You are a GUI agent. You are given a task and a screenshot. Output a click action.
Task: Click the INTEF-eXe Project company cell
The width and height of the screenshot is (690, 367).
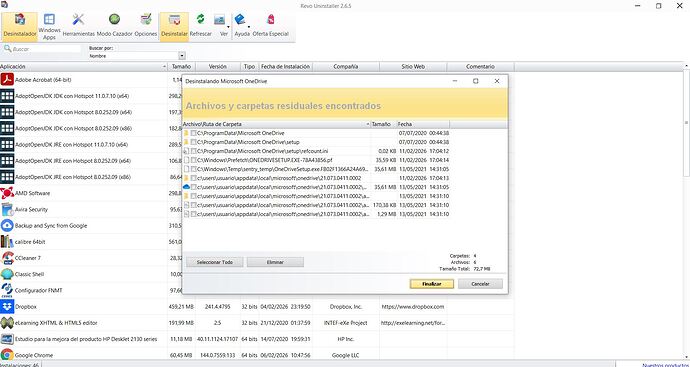pyautogui.click(x=345, y=323)
